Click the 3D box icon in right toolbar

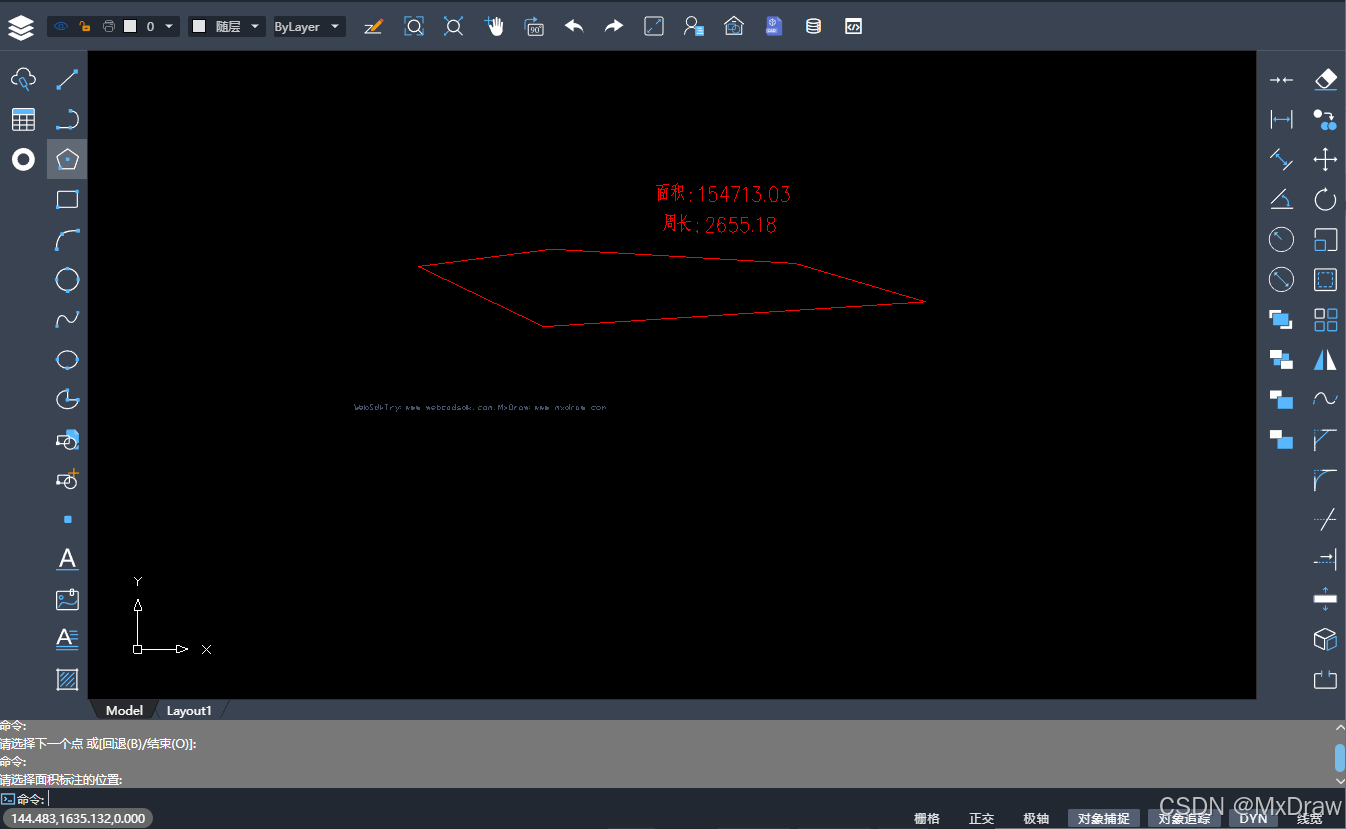(x=1325, y=639)
